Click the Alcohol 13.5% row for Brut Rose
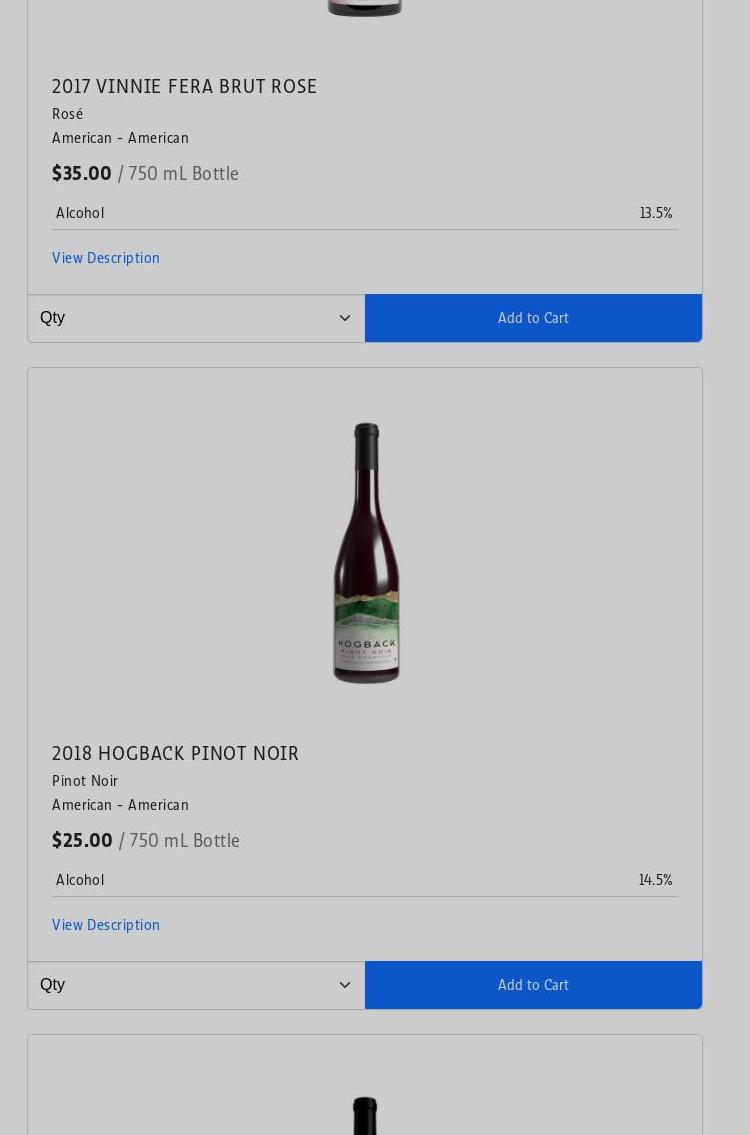750x1135 pixels. click(x=365, y=213)
